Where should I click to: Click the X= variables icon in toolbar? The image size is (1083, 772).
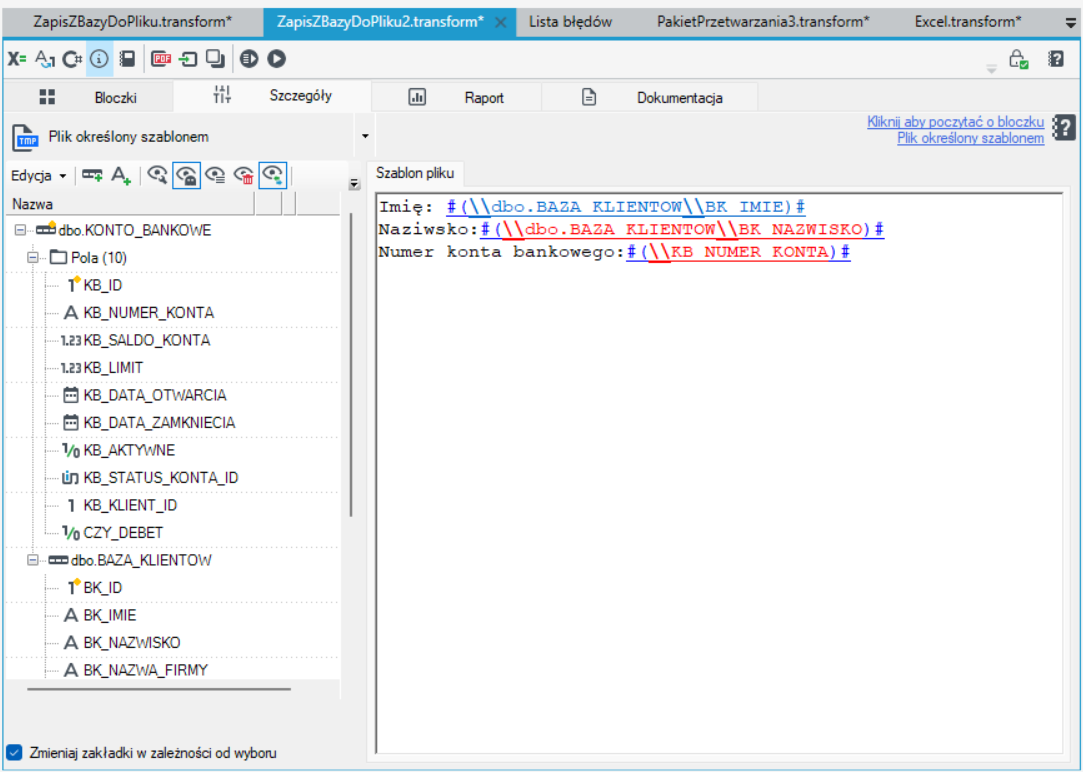17,59
